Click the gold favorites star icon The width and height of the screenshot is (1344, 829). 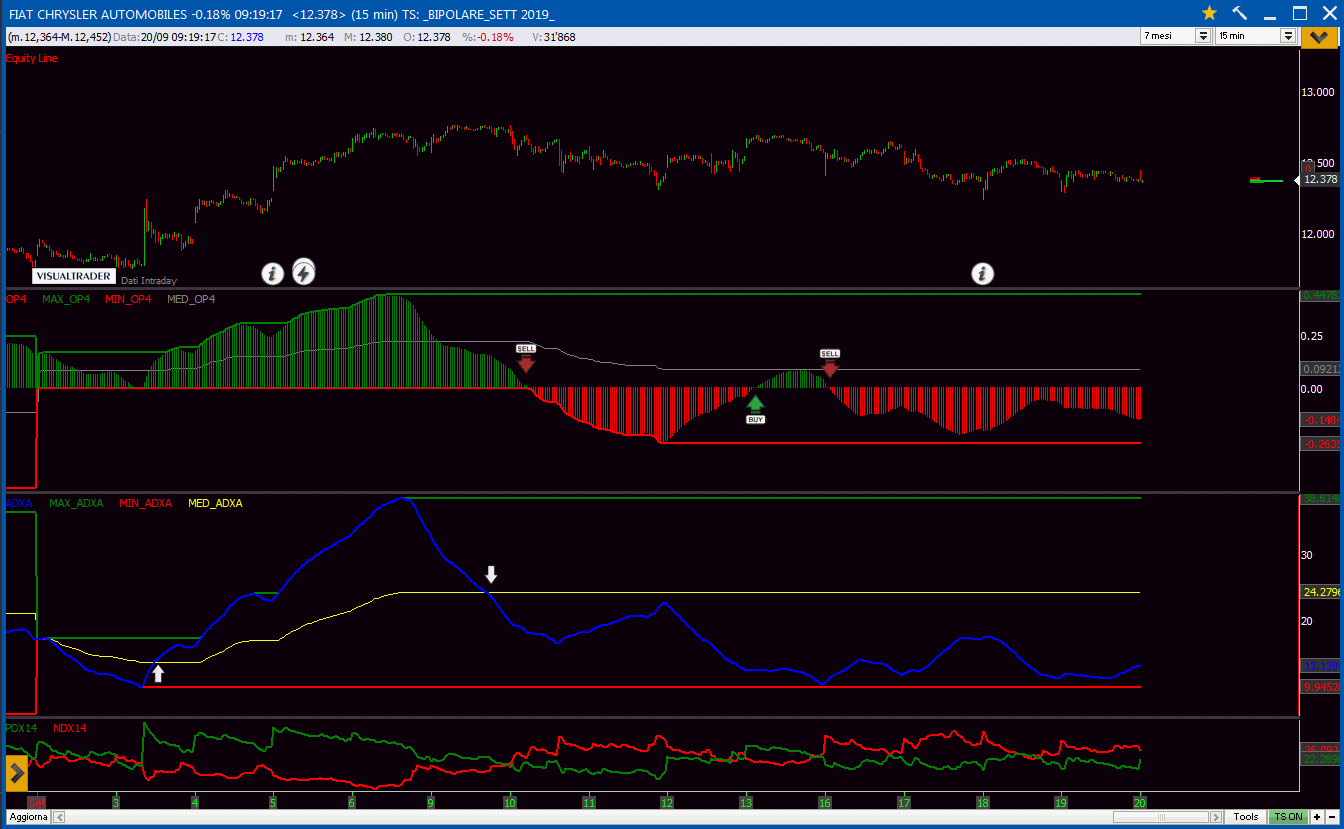(x=1209, y=13)
